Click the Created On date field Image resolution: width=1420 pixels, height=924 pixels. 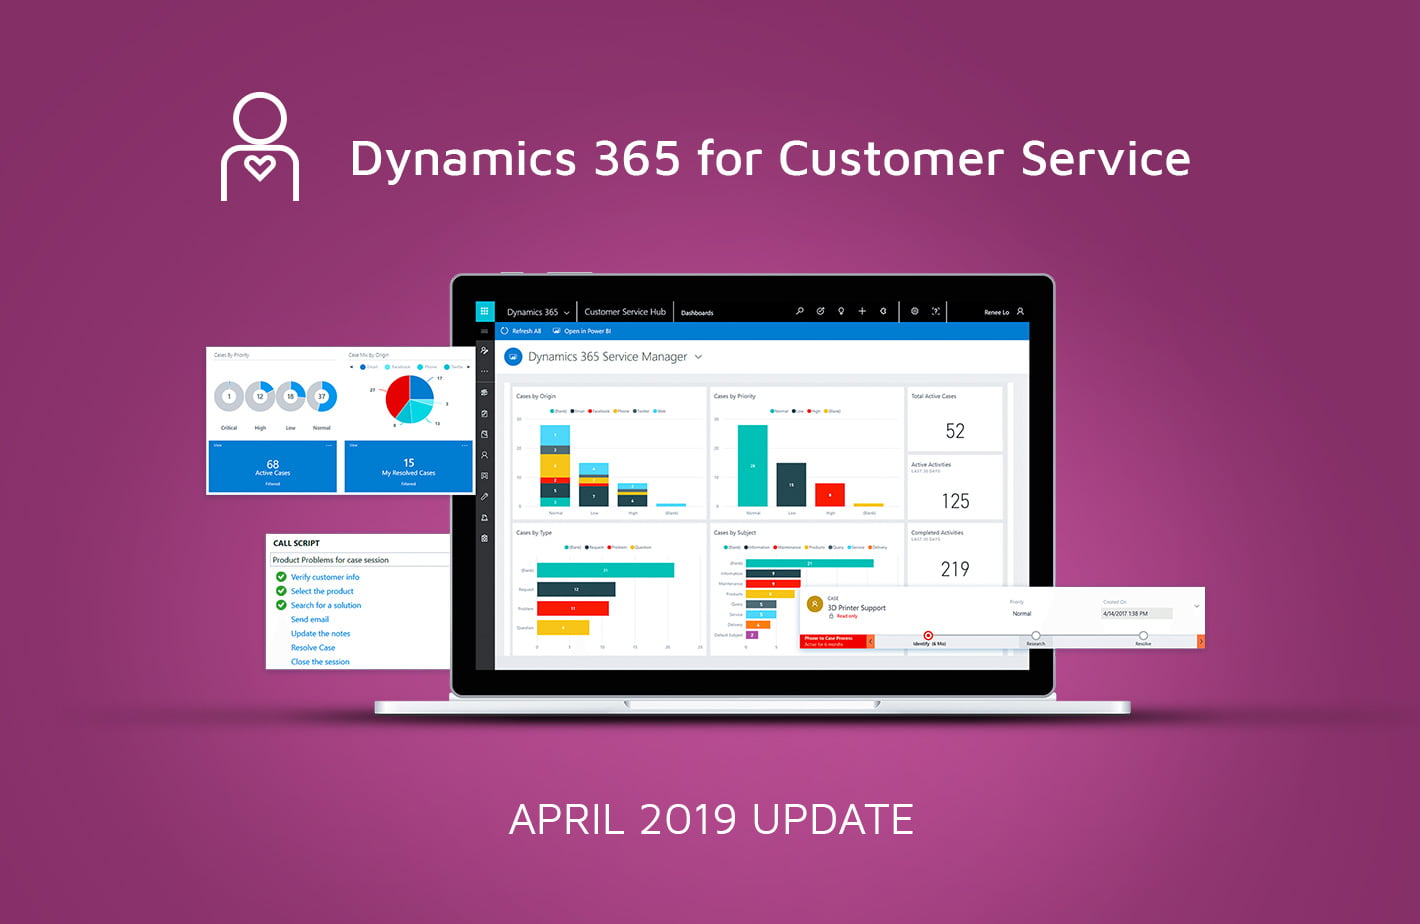tap(1136, 613)
